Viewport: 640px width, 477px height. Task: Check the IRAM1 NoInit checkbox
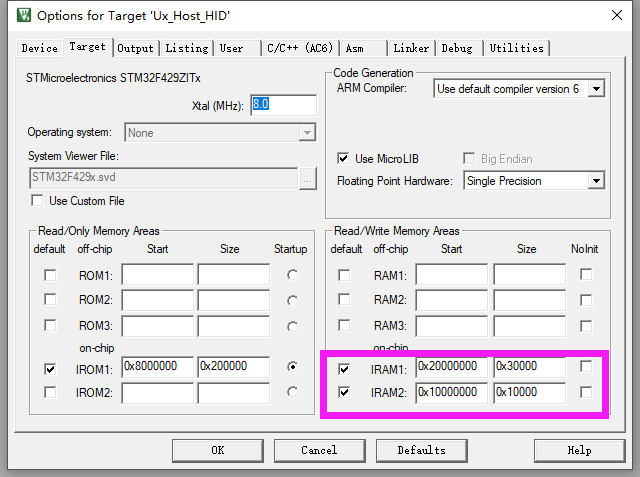click(x=586, y=367)
